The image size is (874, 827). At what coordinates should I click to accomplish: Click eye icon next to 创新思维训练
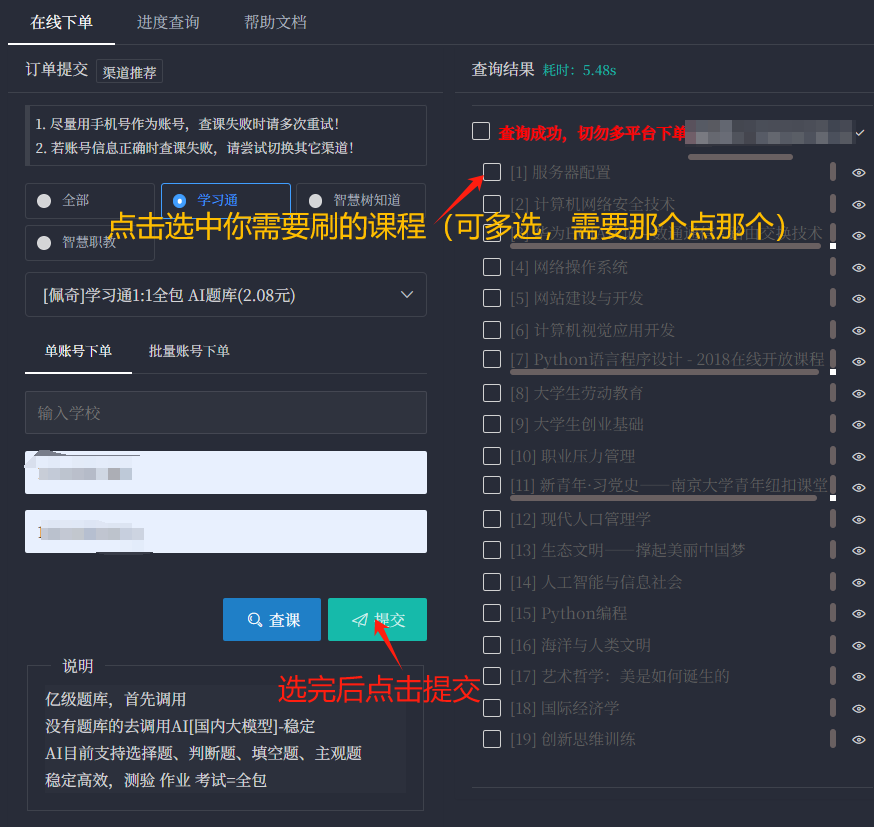(x=858, y=740)
